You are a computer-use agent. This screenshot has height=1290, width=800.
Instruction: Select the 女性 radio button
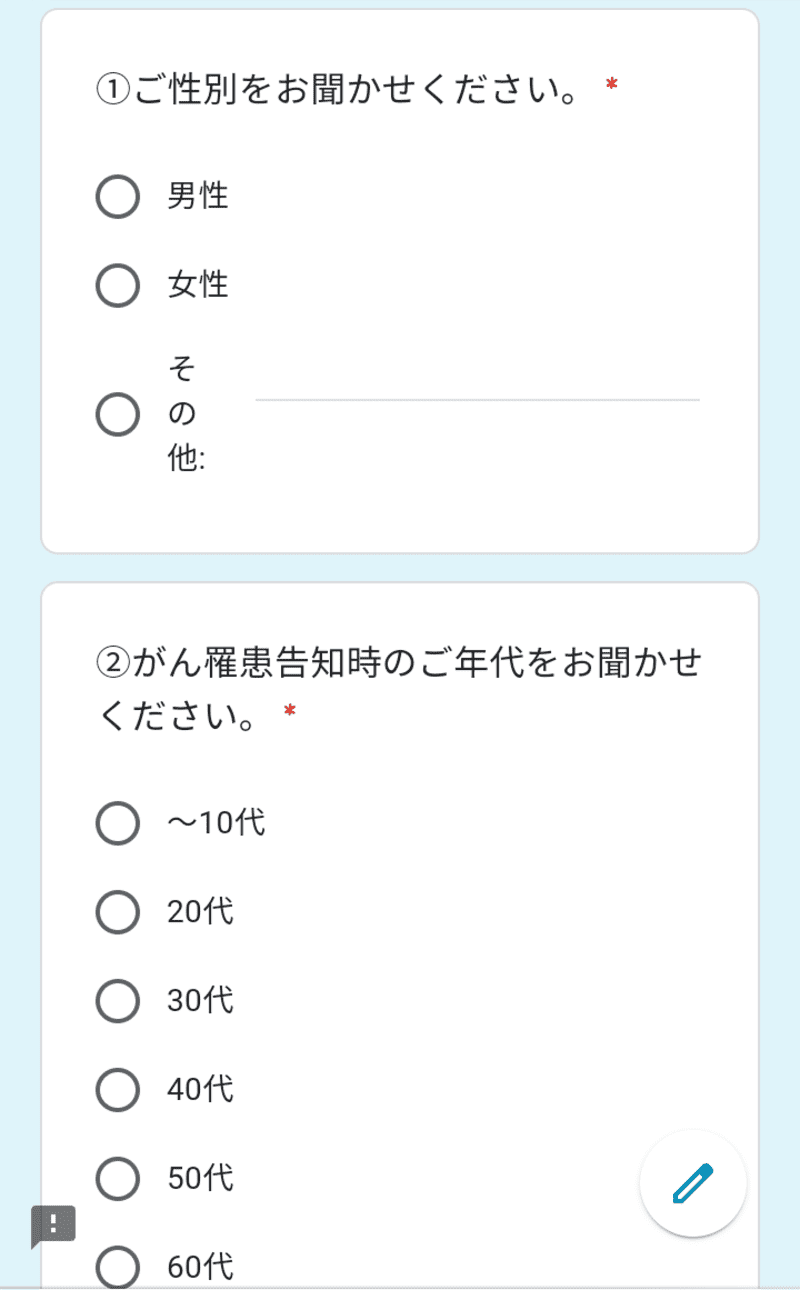(x=117, y=286)
